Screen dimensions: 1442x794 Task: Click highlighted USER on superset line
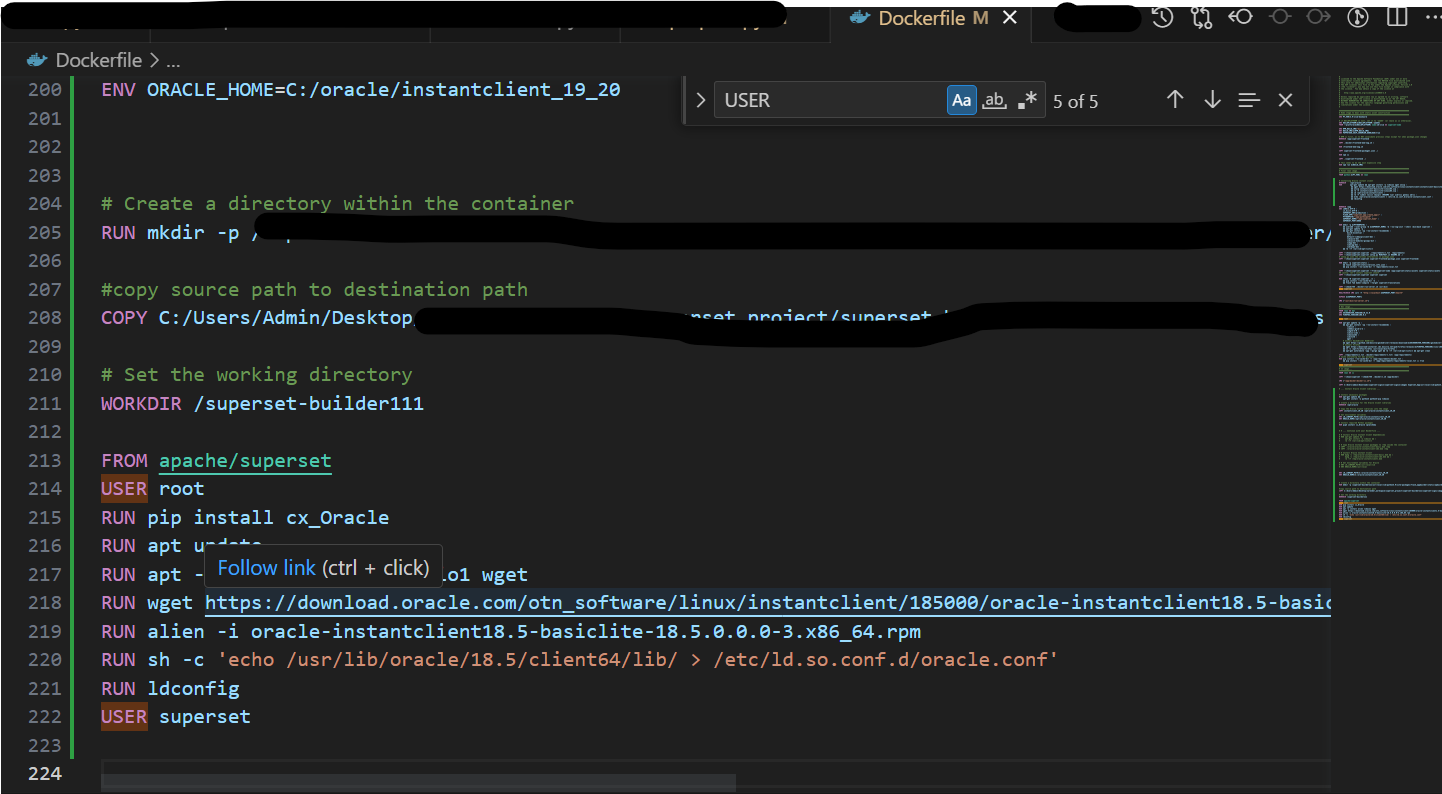(x=124, y=717)
